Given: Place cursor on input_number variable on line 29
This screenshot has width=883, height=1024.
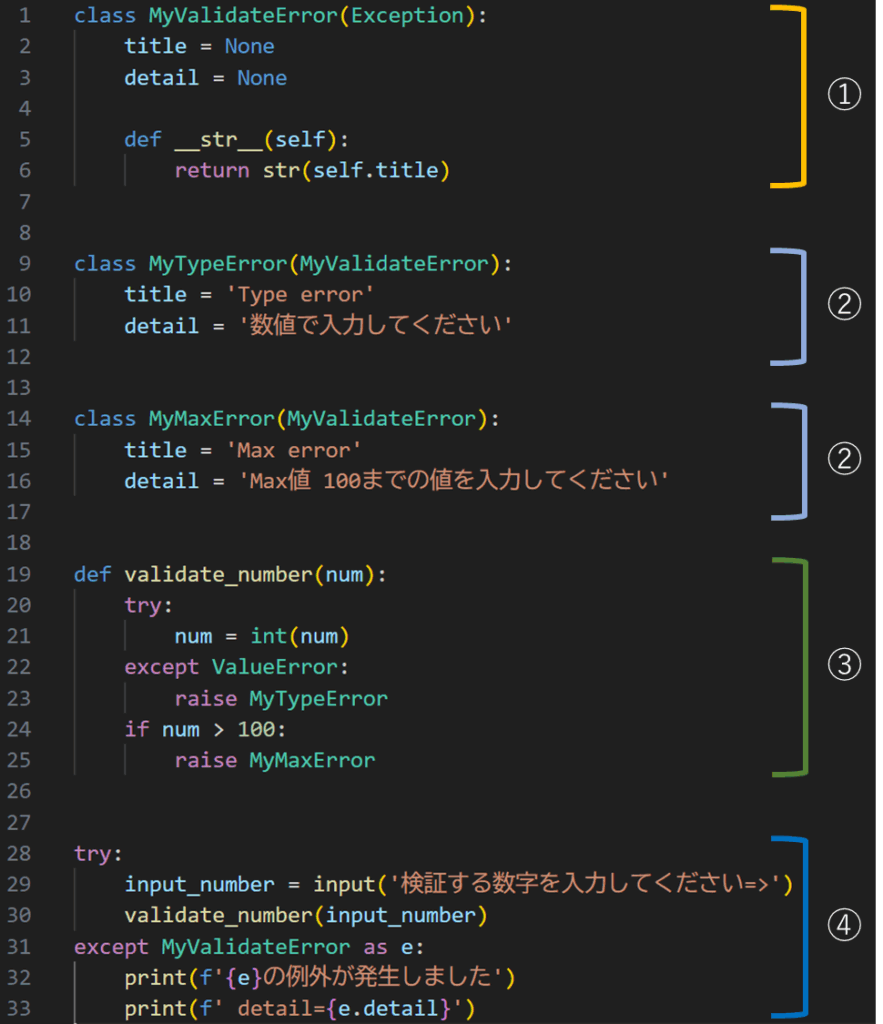Looking at the screenshot, I should [x=199, y=884].
